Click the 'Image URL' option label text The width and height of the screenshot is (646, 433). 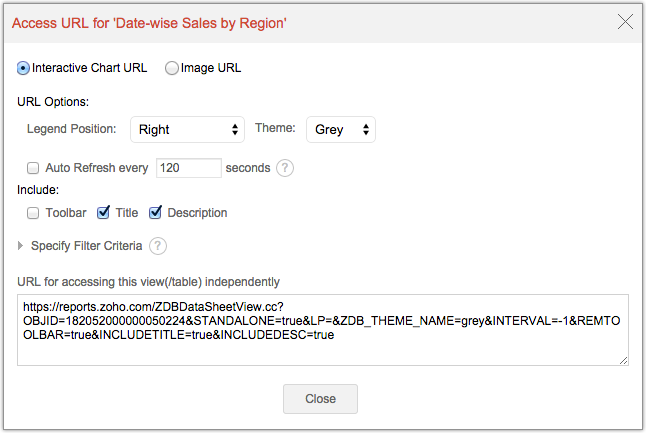pos(211,68)
